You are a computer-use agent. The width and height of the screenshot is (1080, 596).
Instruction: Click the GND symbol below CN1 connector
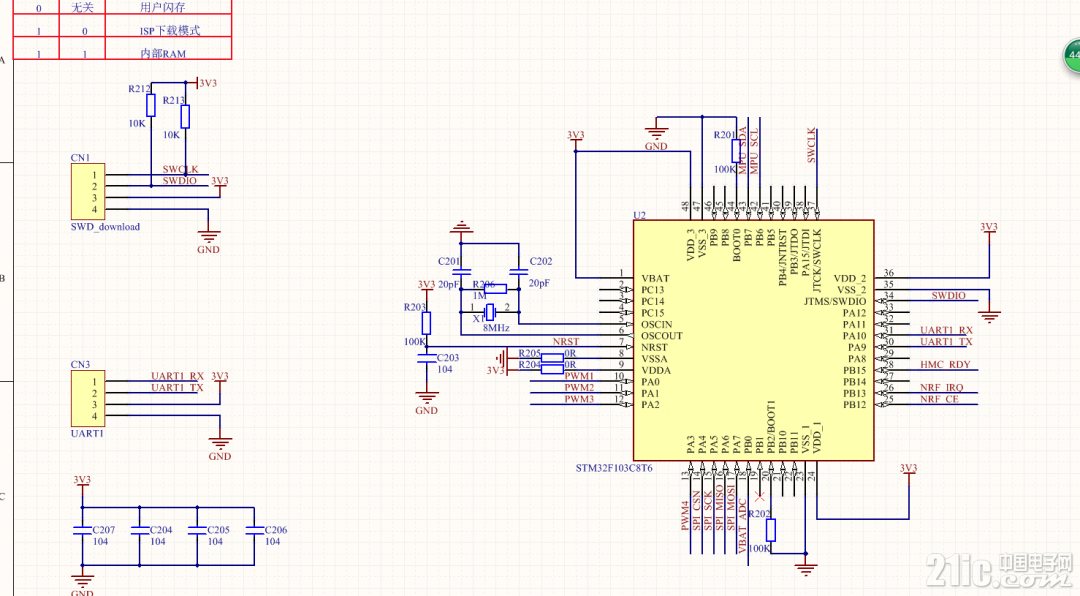coord(208,236)
